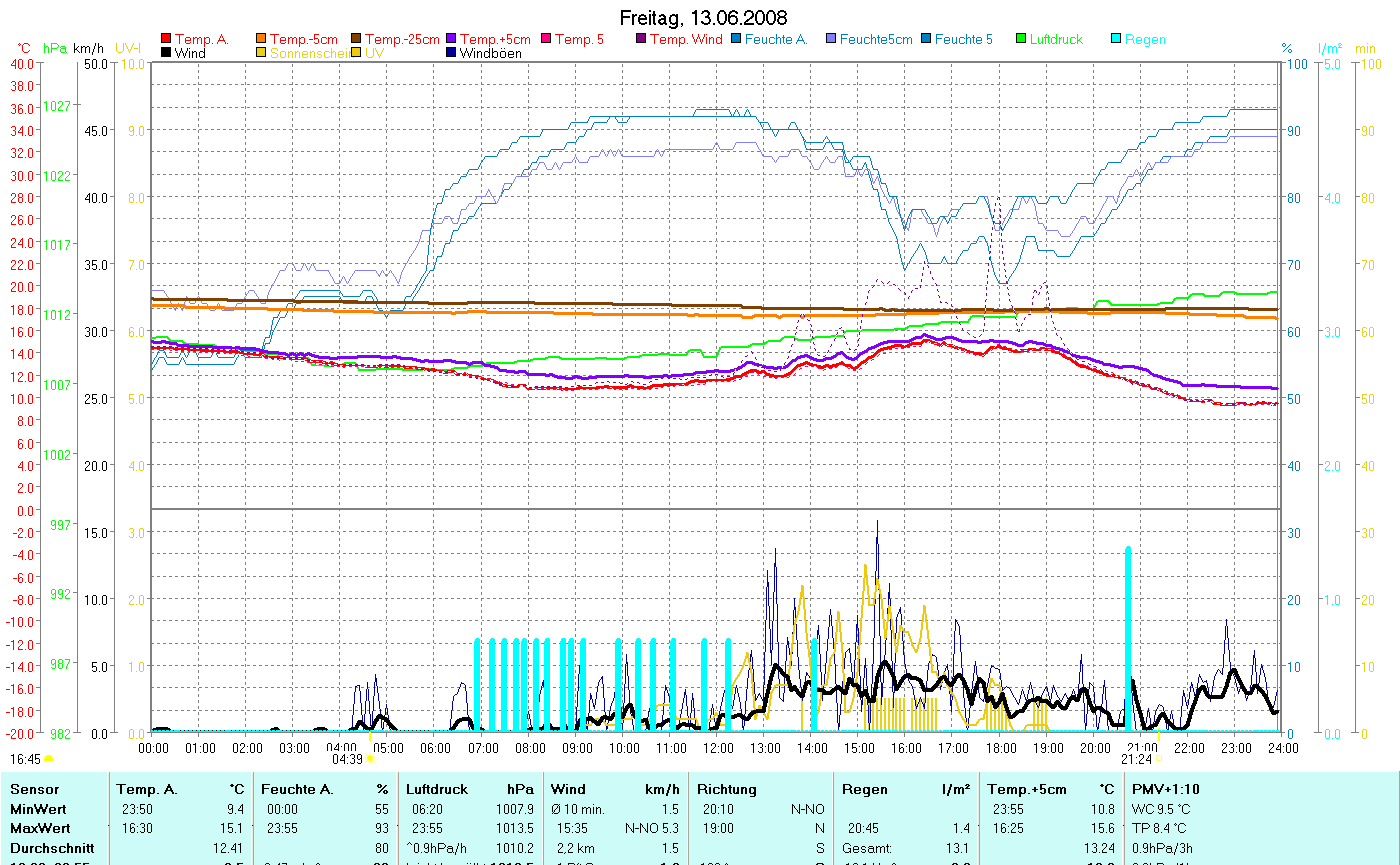Screen dimensions: 1400x865
Task: Click the yellow UV legend square
Action: 356,54
